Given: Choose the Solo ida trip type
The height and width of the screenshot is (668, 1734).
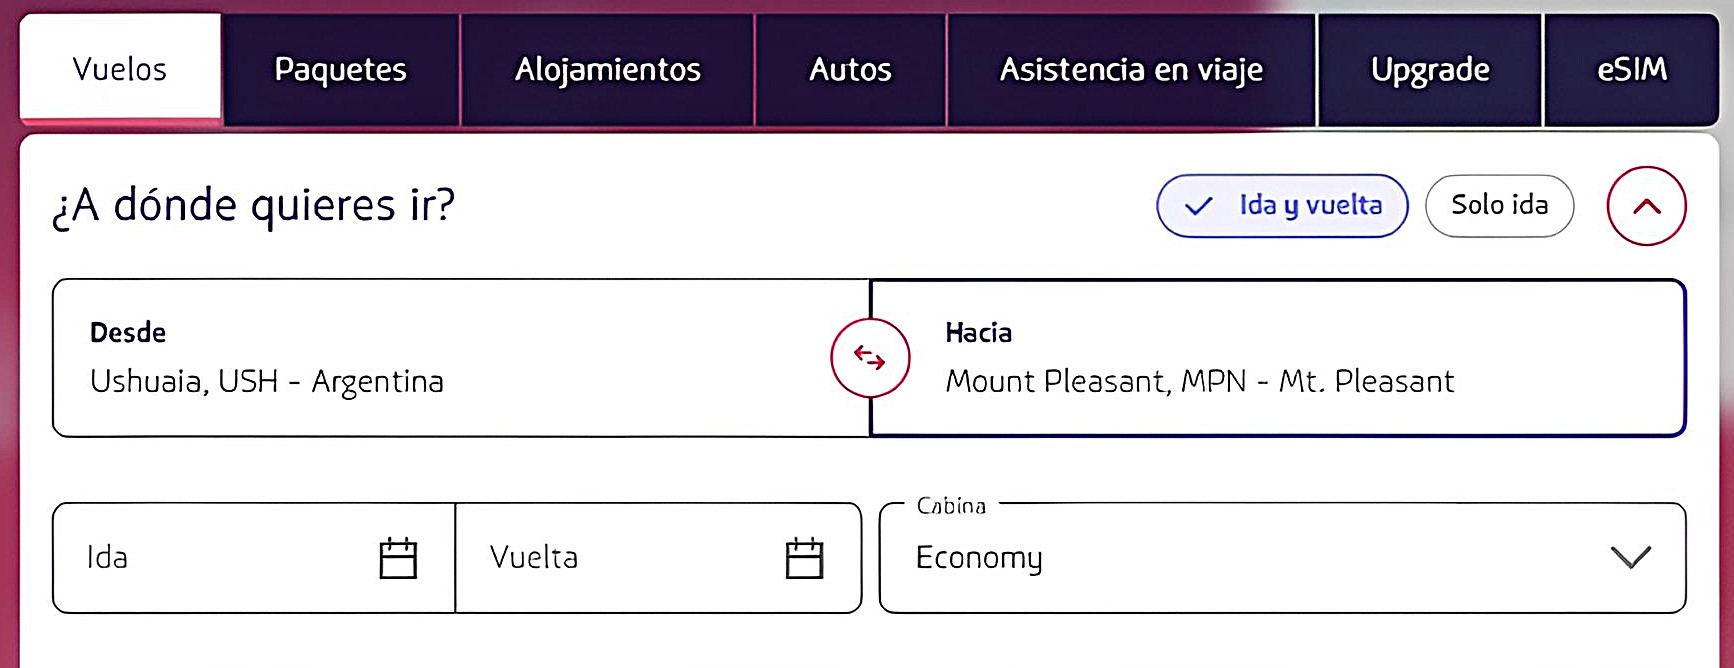Looking at the screenshot, I should coord(1499,206).
